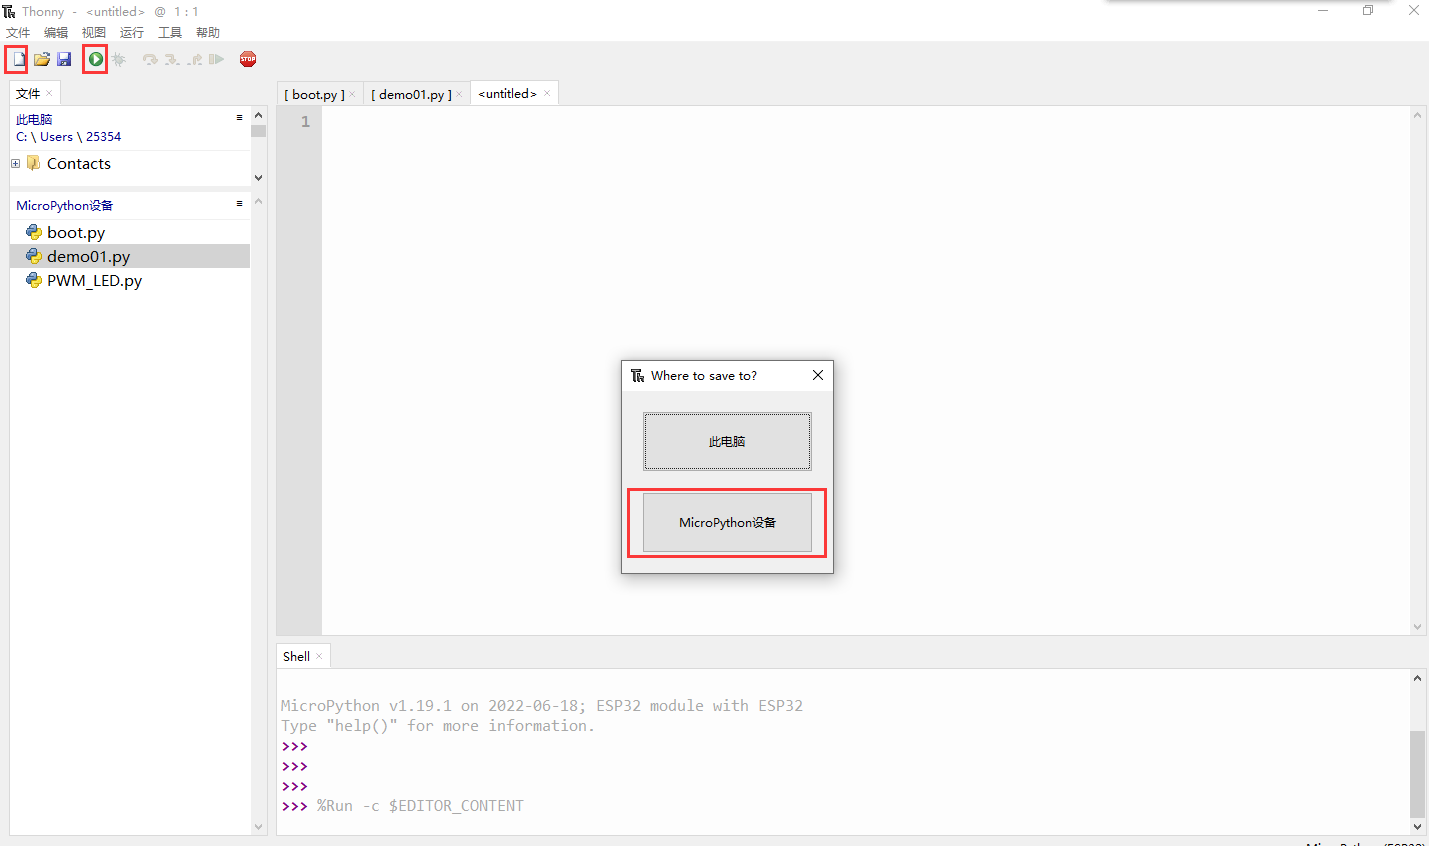The image size is (1429, 846).
Task: Expand the Contacts folder tree node
Action: pyautogui.click(x=16, y=164)
